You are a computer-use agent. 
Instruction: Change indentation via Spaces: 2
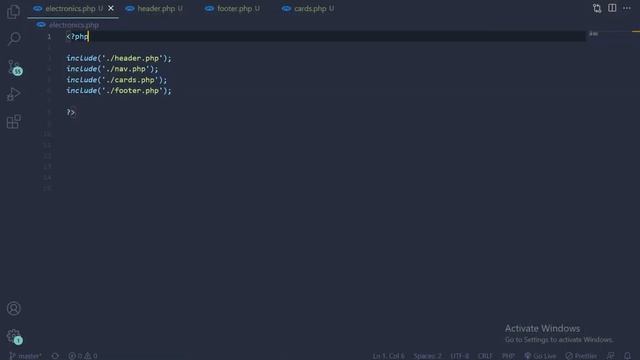(x=427, y=356)
